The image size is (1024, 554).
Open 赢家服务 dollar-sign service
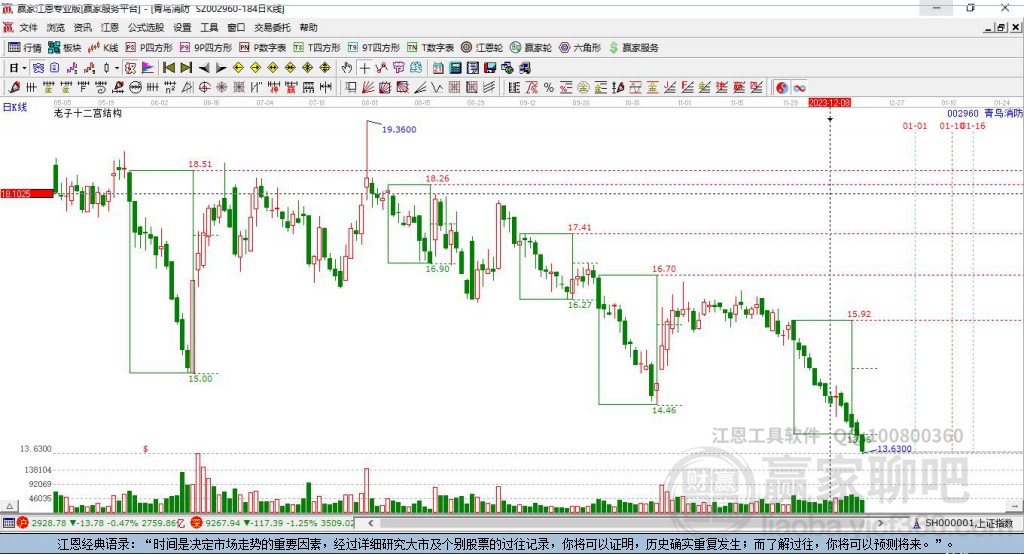[x=633, y=48]
